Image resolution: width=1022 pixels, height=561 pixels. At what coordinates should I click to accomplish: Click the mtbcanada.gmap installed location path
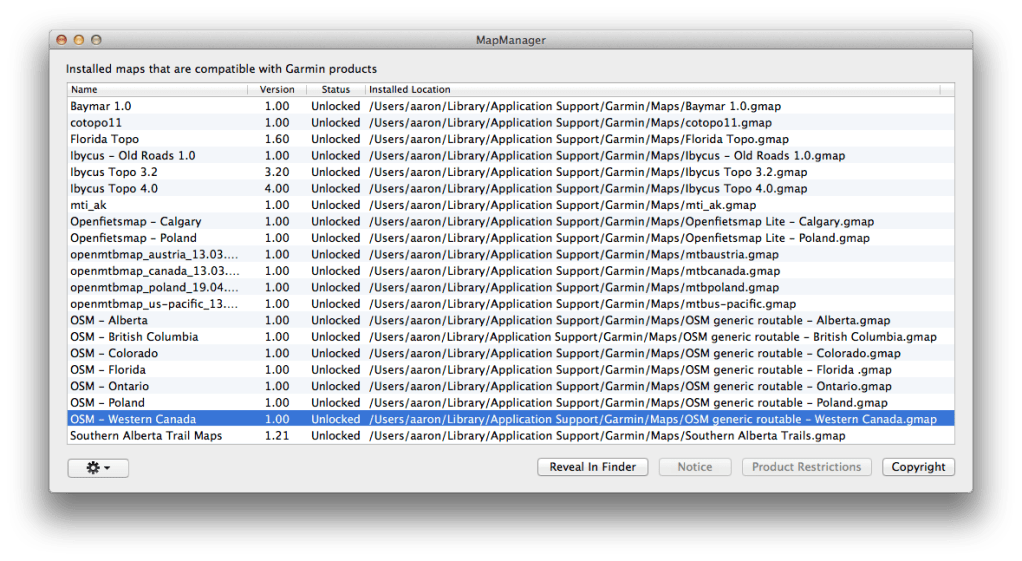[574, 271]
